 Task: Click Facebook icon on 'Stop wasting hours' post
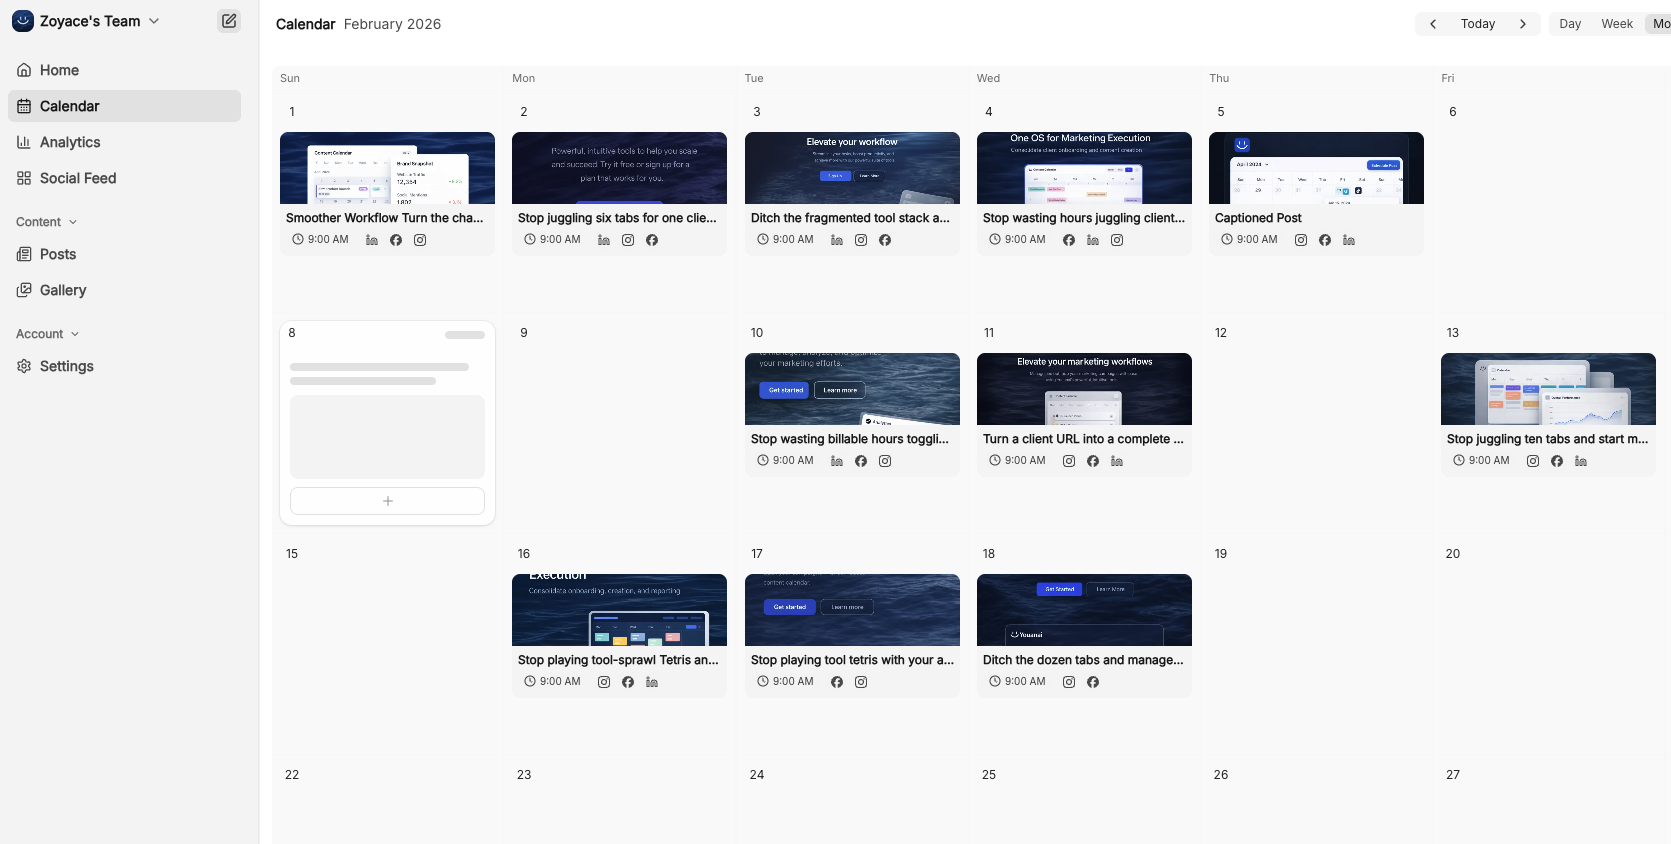tap(1069, 240)
